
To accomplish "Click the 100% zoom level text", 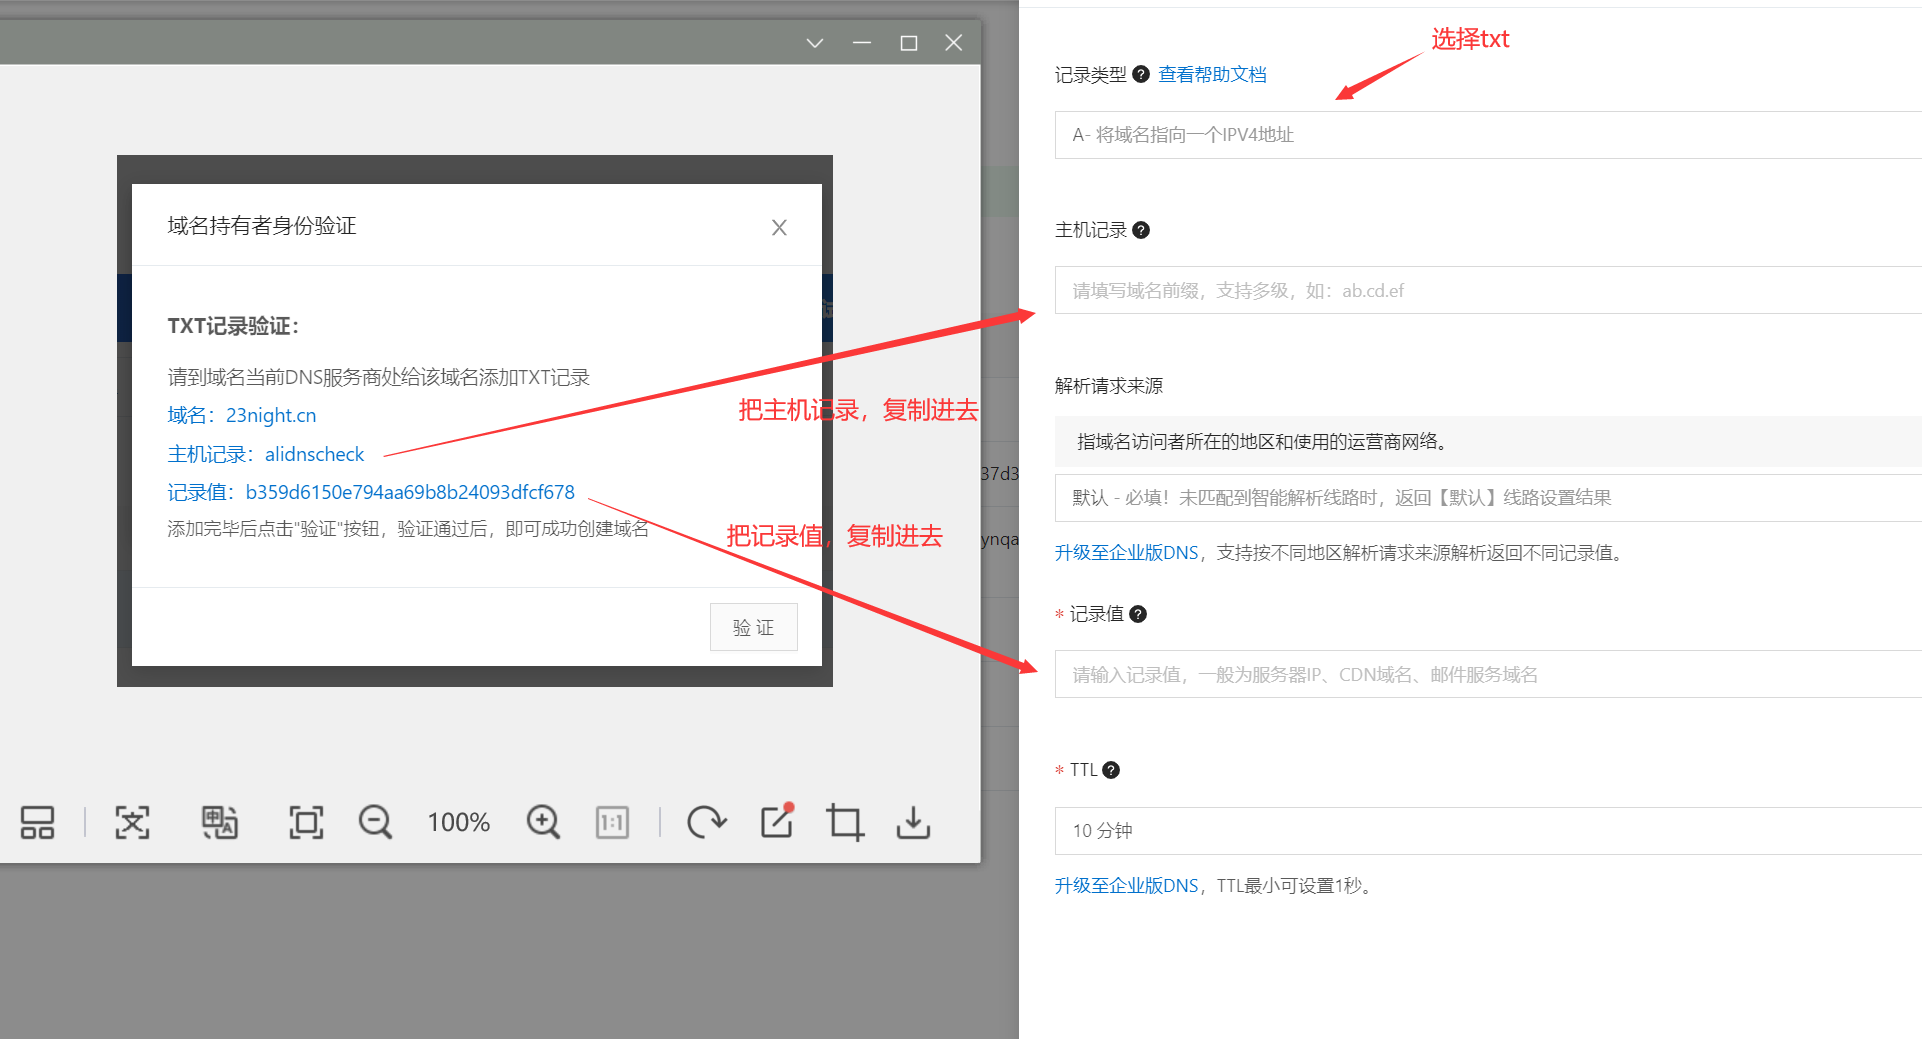I will click(458, 822).
